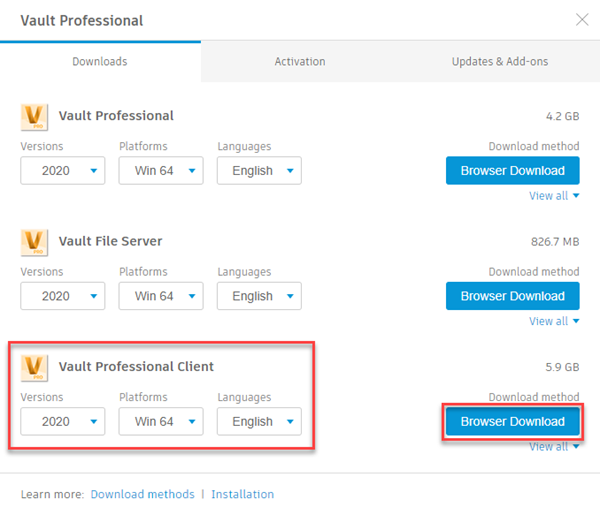
Task: Expand View all under Vault File Server
Action: point(554,321)
